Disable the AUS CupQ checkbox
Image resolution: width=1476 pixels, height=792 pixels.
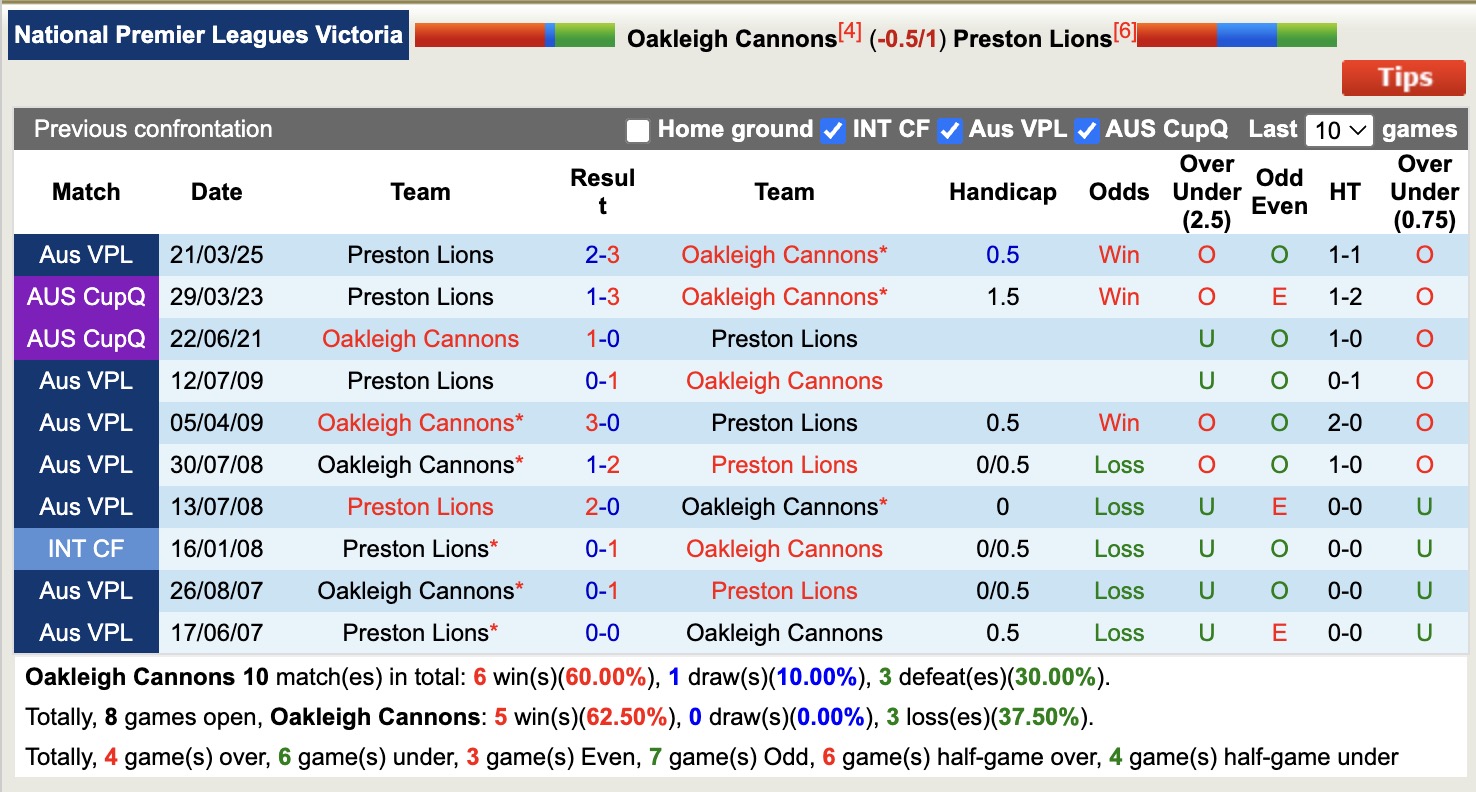(x=1086, y=129)
